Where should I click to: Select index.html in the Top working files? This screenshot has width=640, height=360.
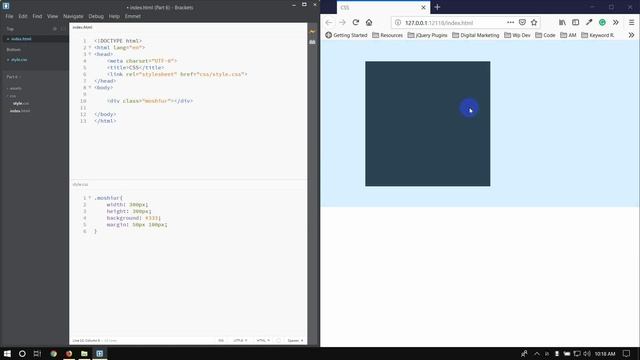pos(21,39)
